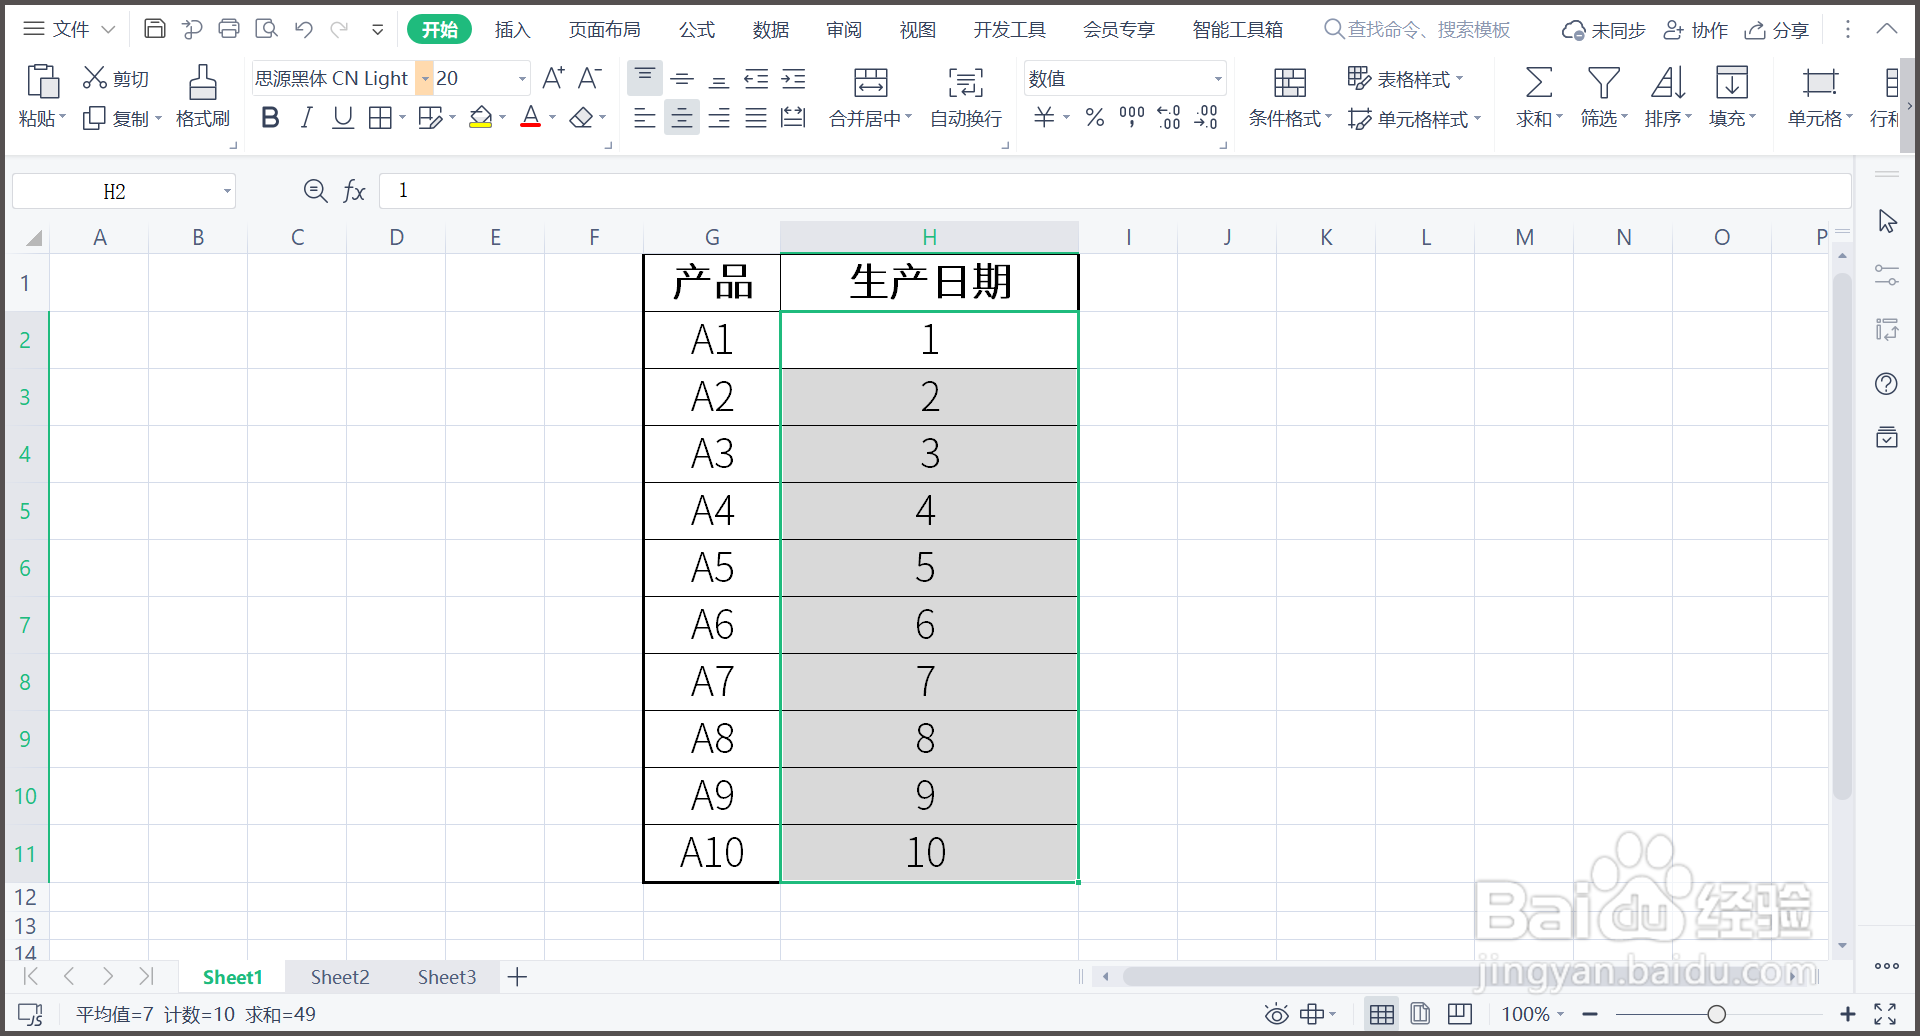Click the borders icon
The image size is (1920, 1036).
coord(380,118)
